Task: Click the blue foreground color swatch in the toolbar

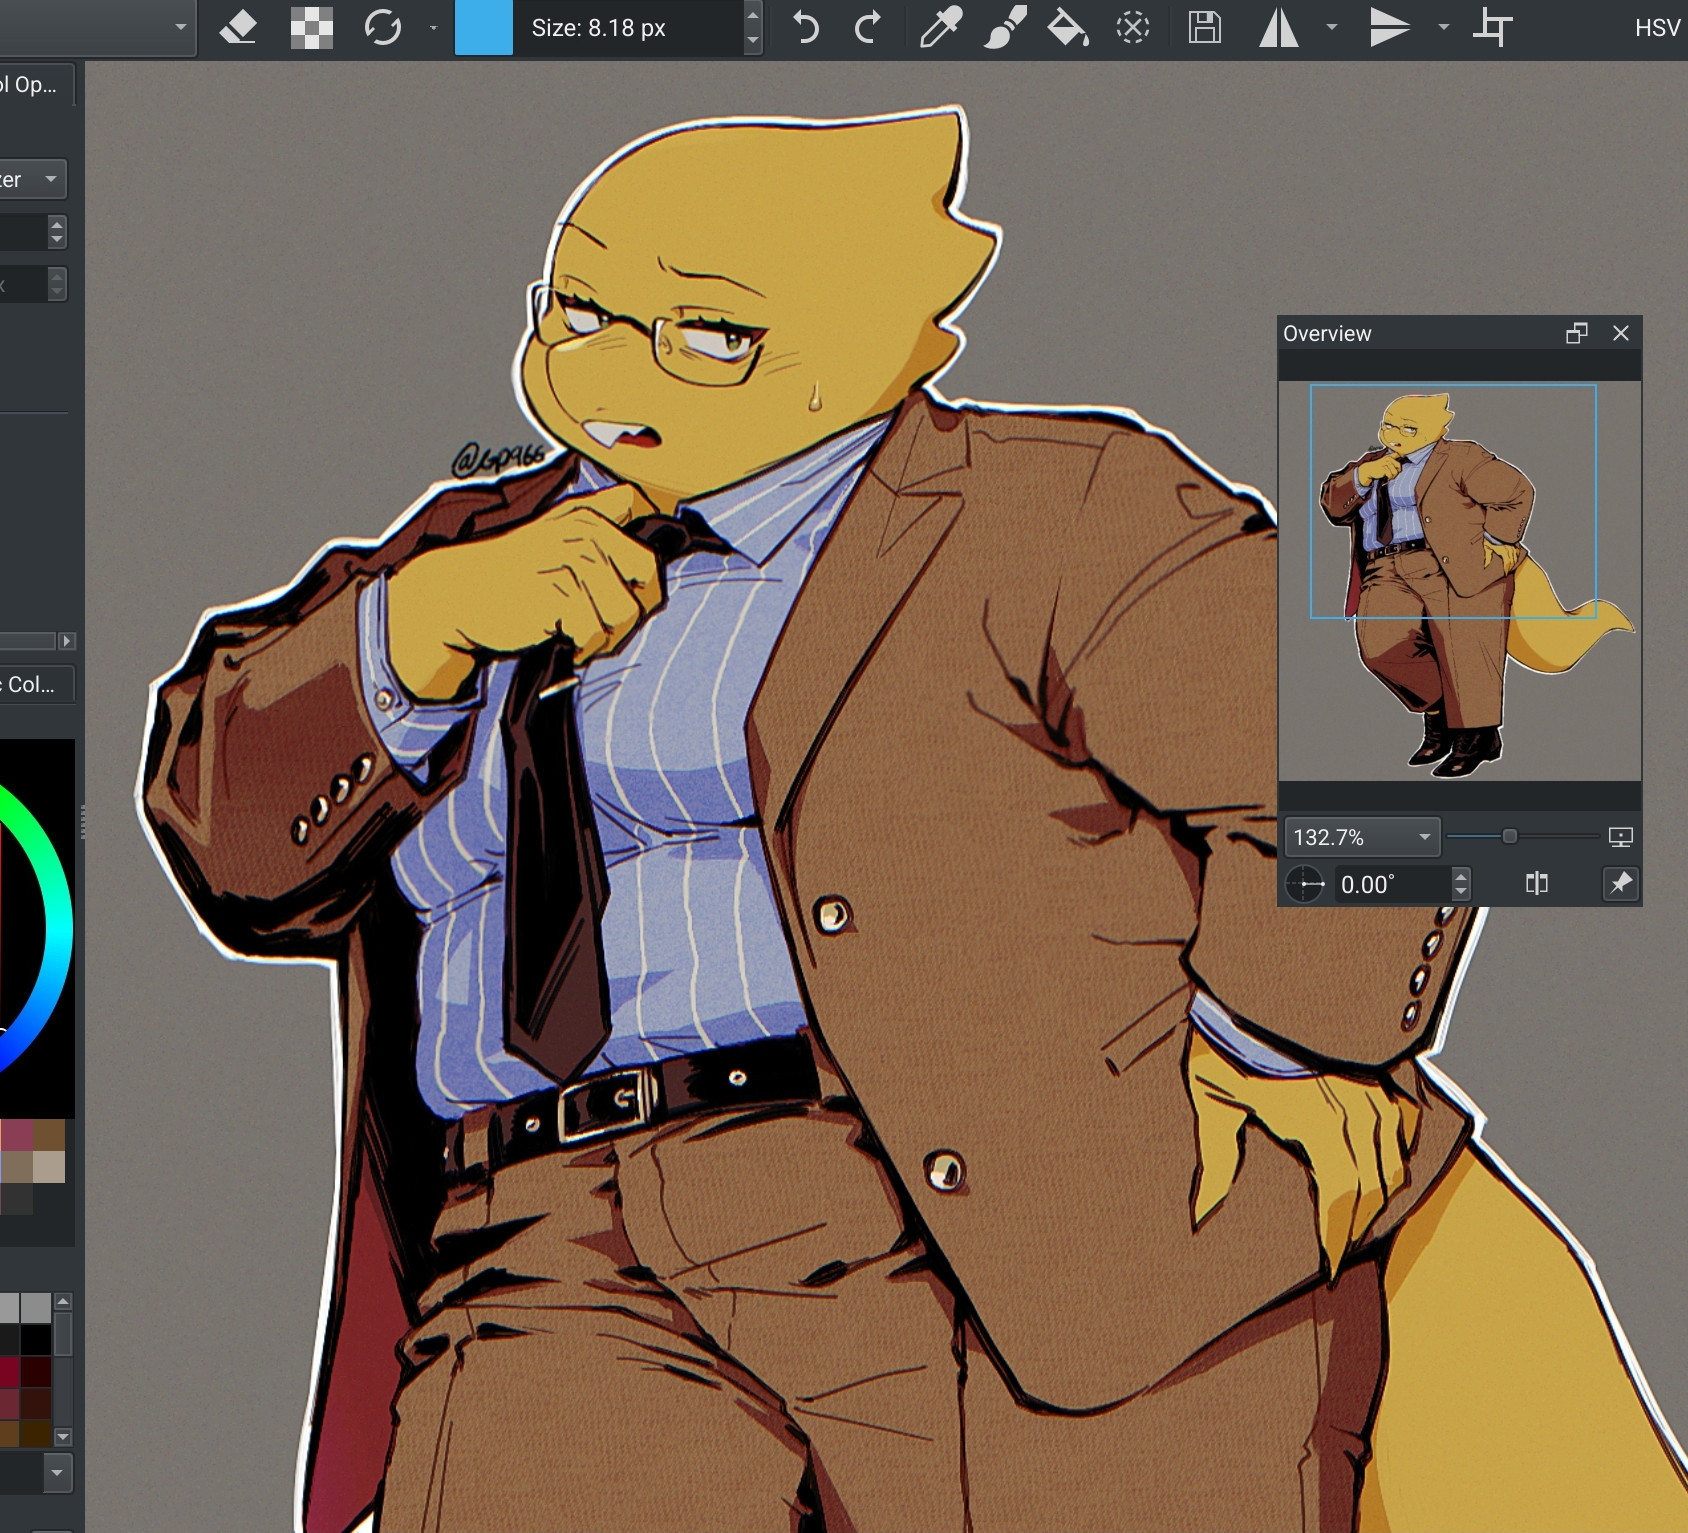Action: click(x=484, y=28)
